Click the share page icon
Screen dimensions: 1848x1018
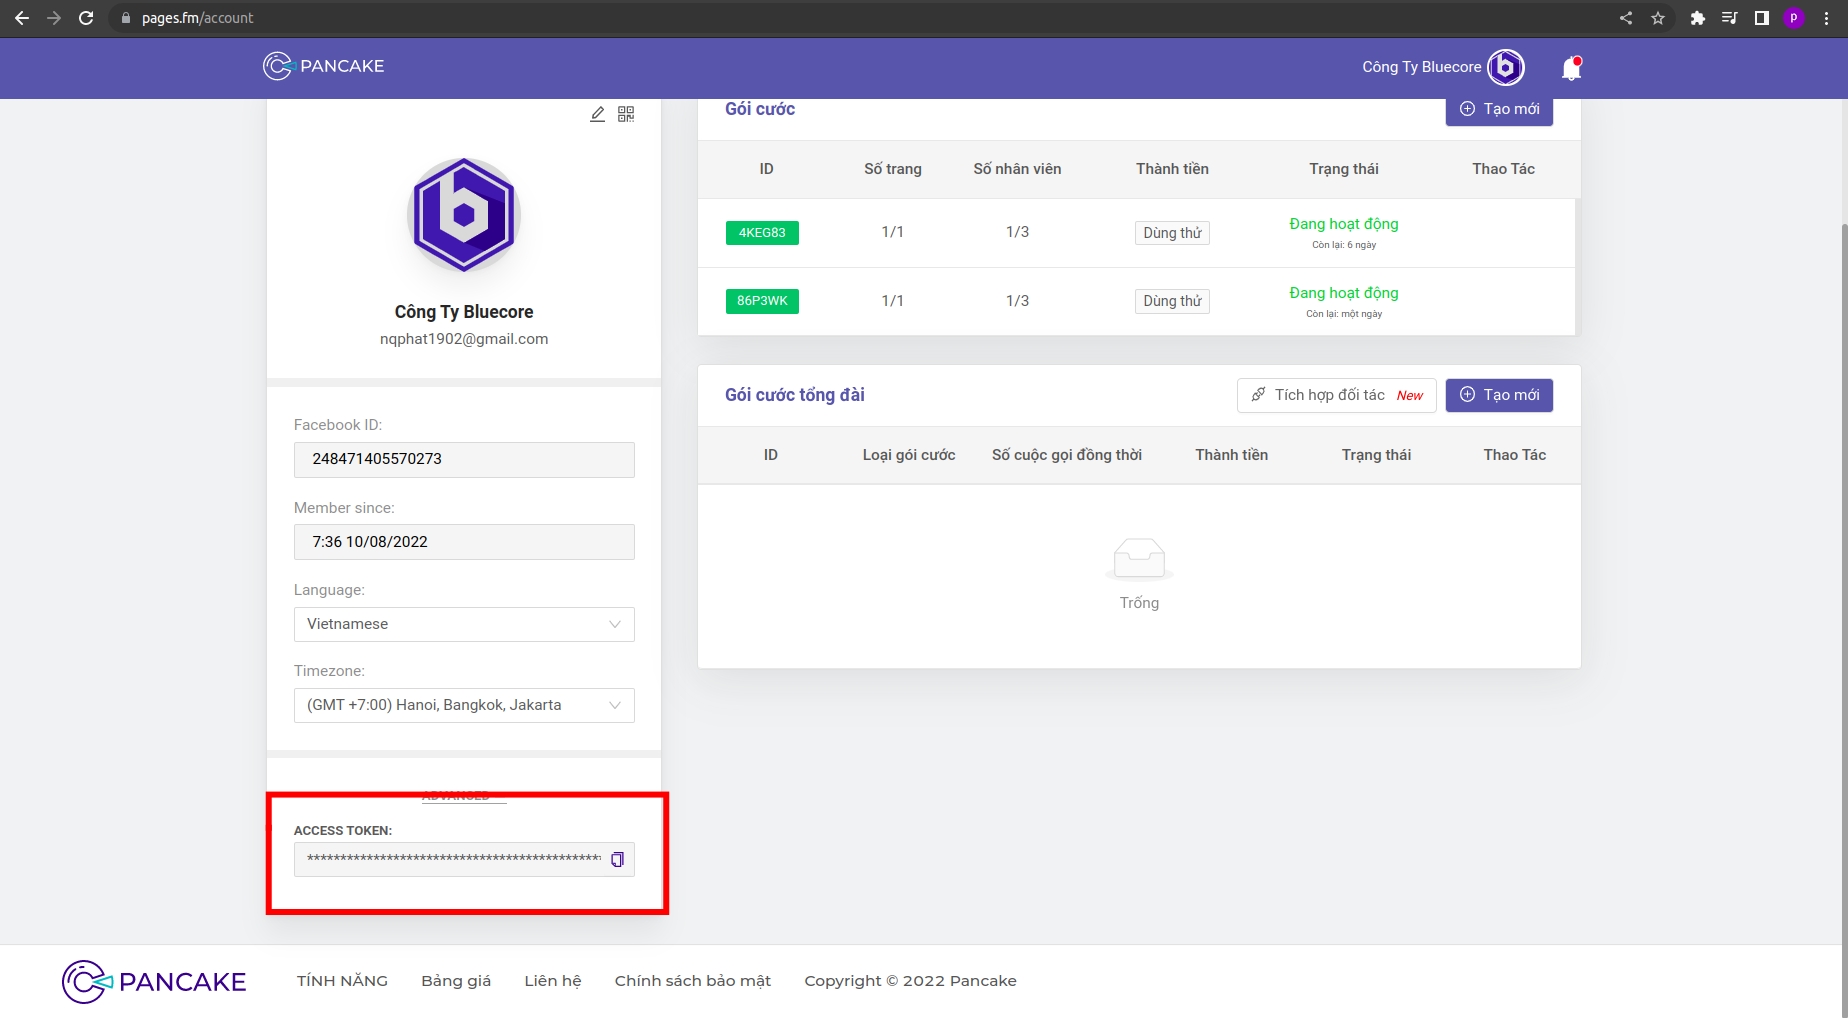(1626, 18)
